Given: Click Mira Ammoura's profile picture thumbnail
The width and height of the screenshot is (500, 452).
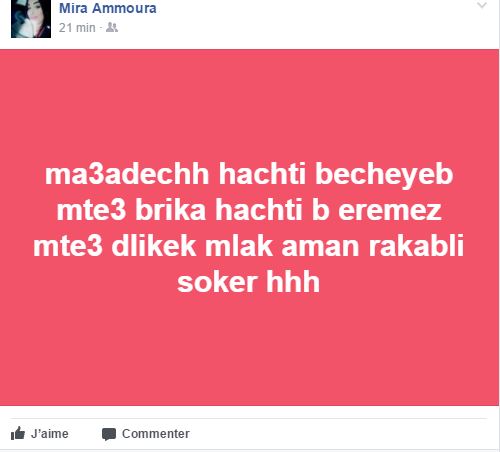Looking at the screenshot, I should 31,19.
